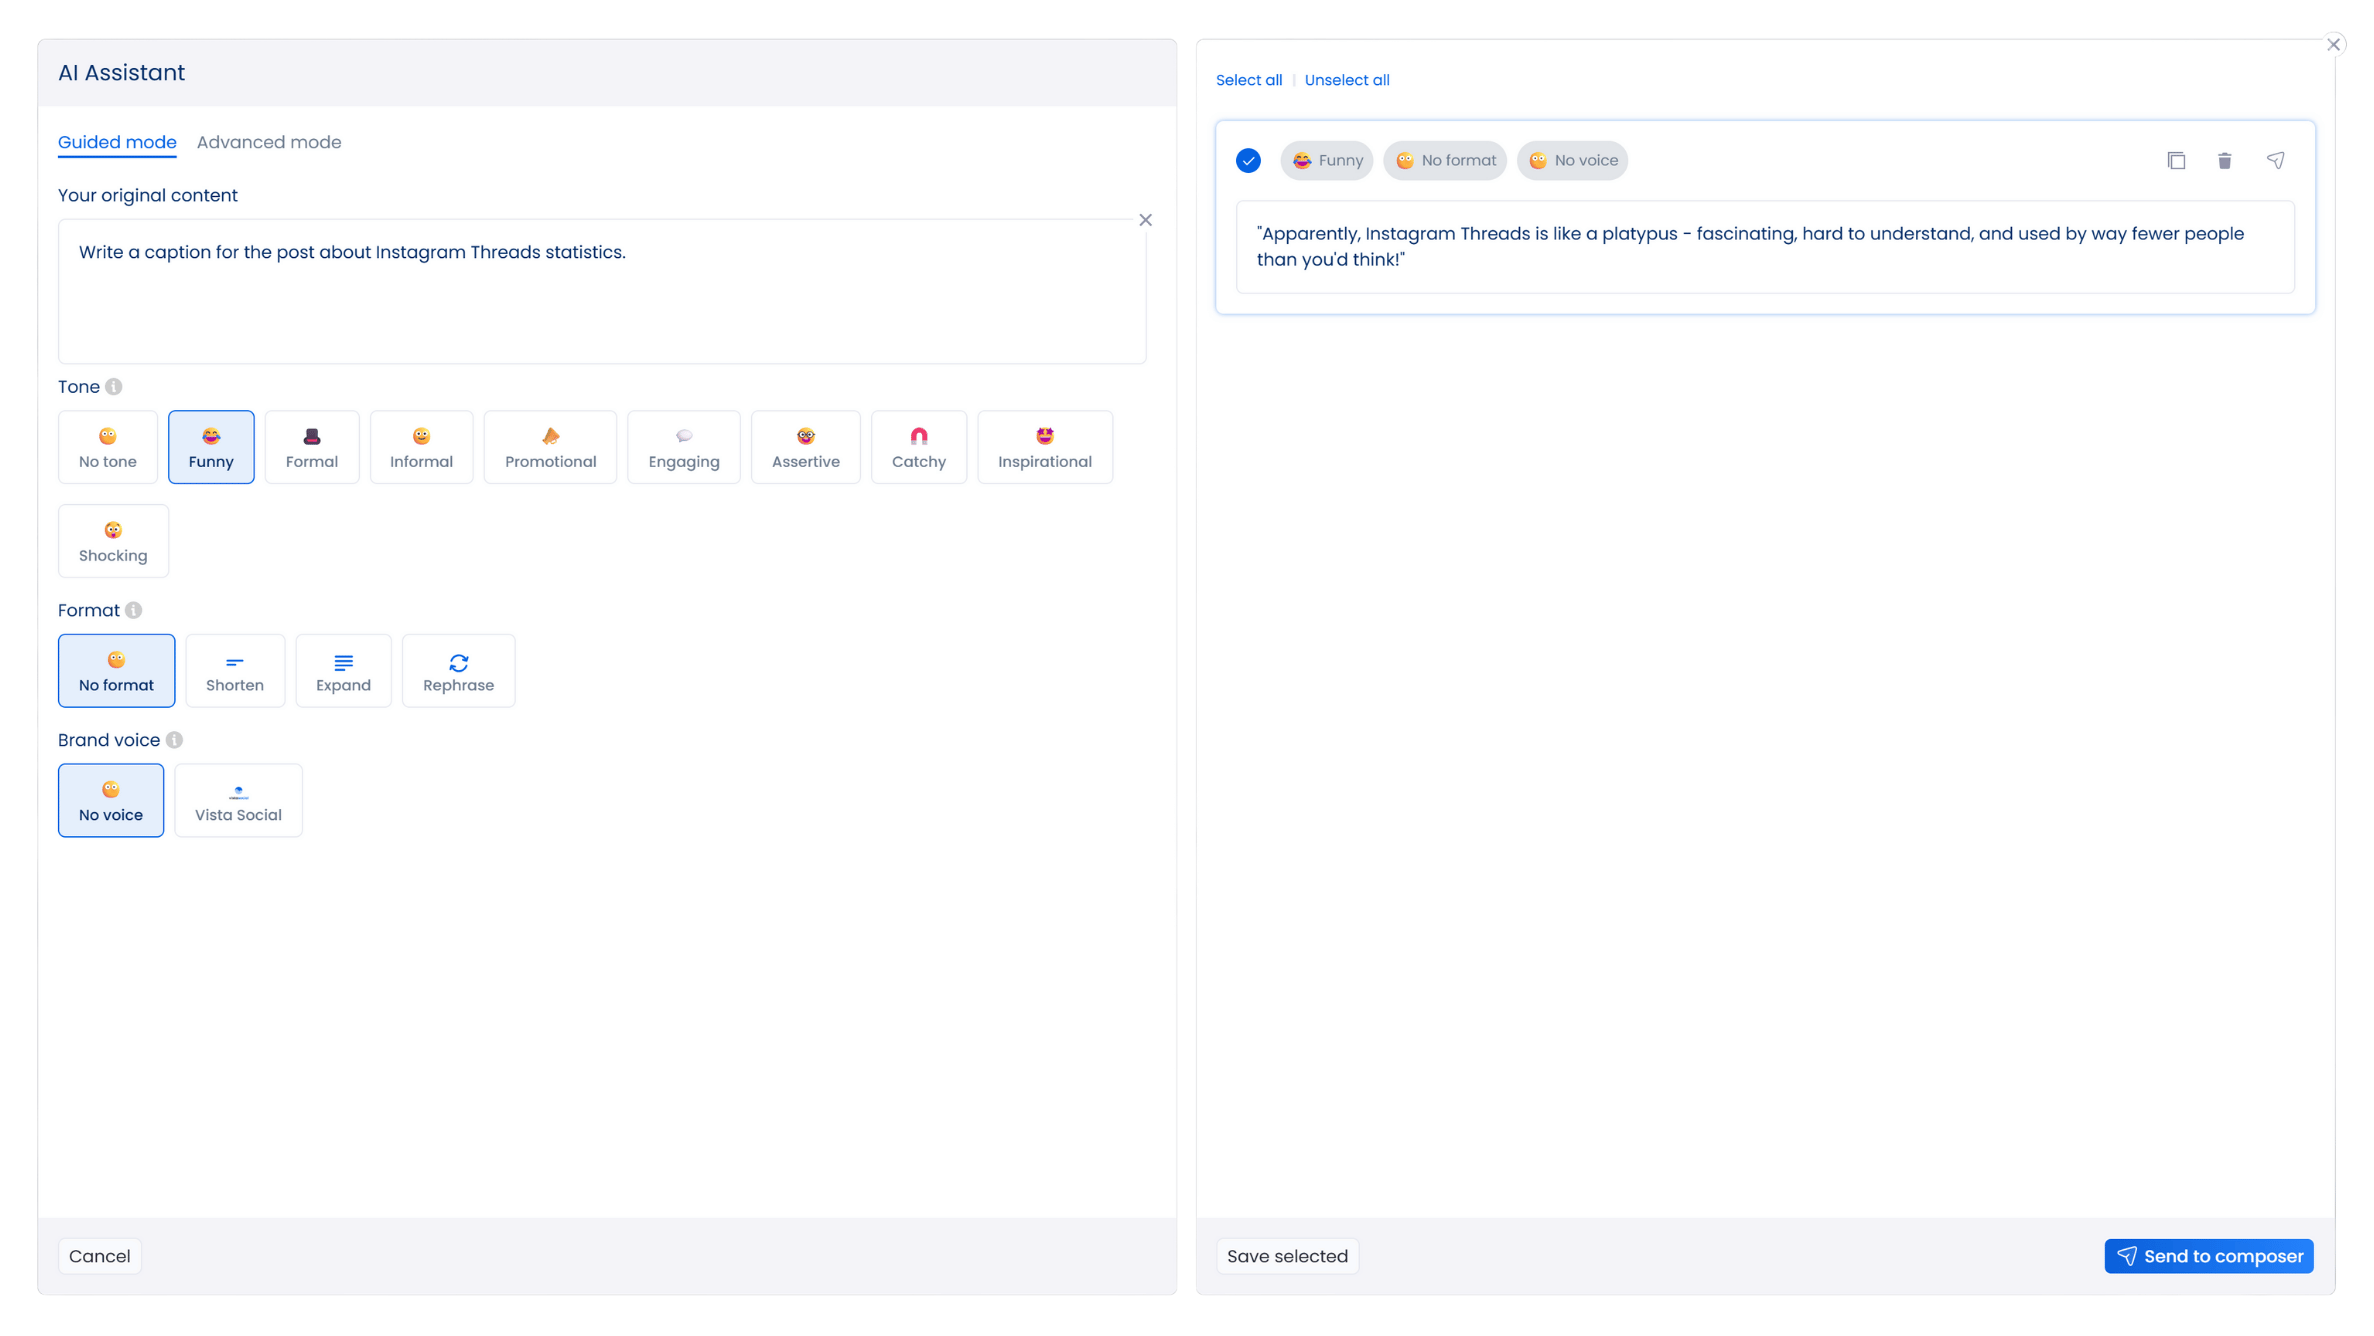Image resolution: width=2374 pixels, height=1336 pixels.
Task: Click the Unselect all link
Action: tap(1346, 80)
